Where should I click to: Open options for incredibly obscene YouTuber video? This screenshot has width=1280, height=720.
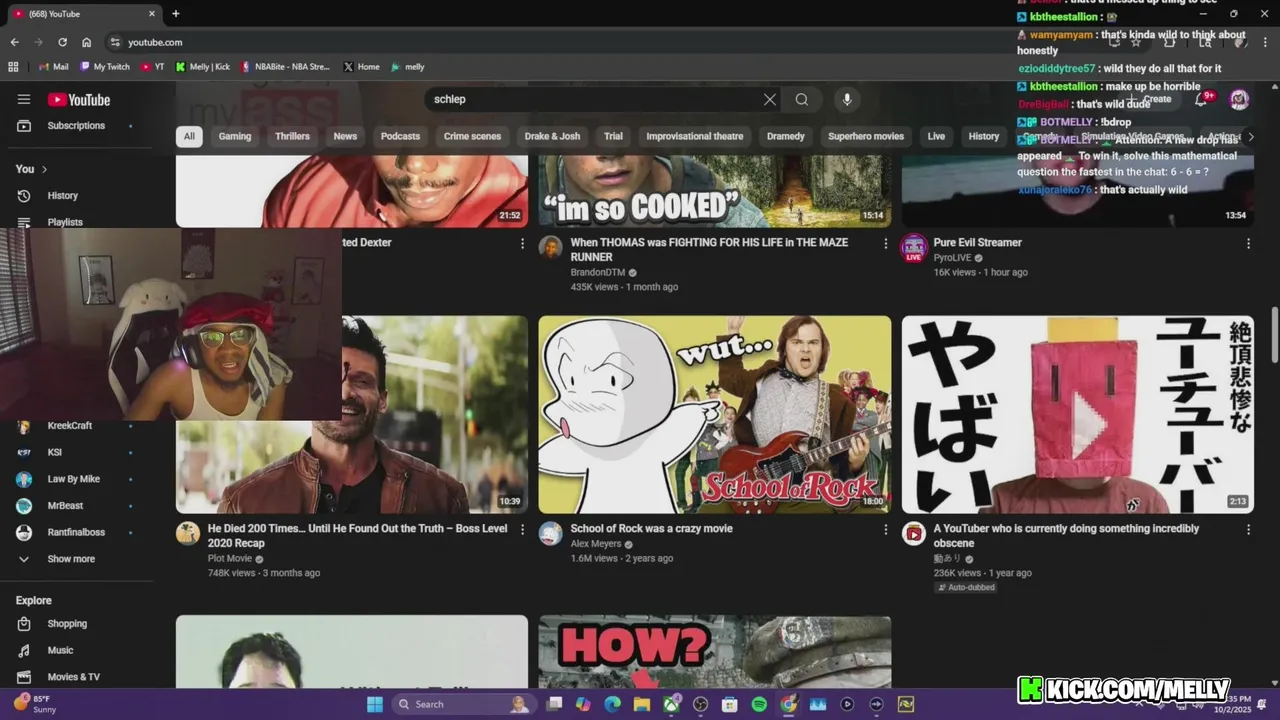1248,529
